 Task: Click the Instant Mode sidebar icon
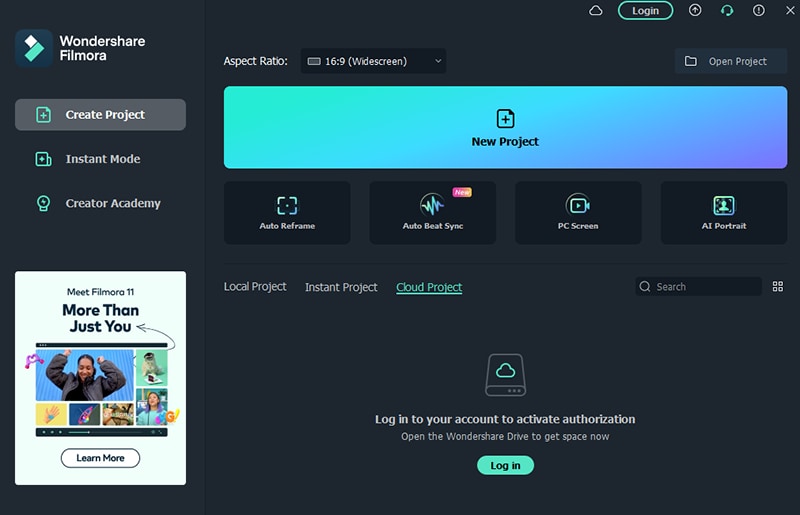(x=43, y=159)
